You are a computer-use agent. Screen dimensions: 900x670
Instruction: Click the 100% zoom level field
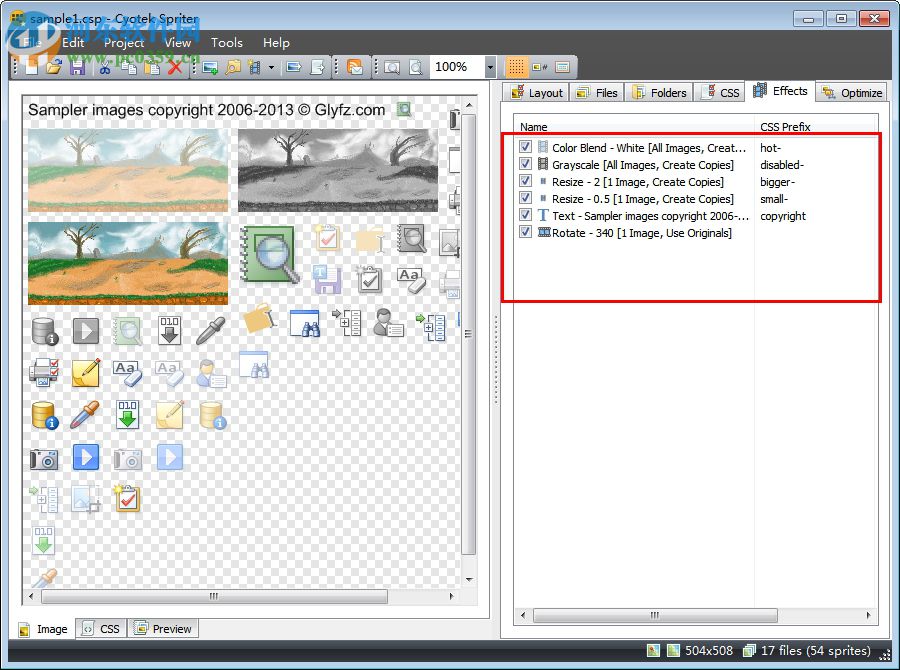point(457,67)
